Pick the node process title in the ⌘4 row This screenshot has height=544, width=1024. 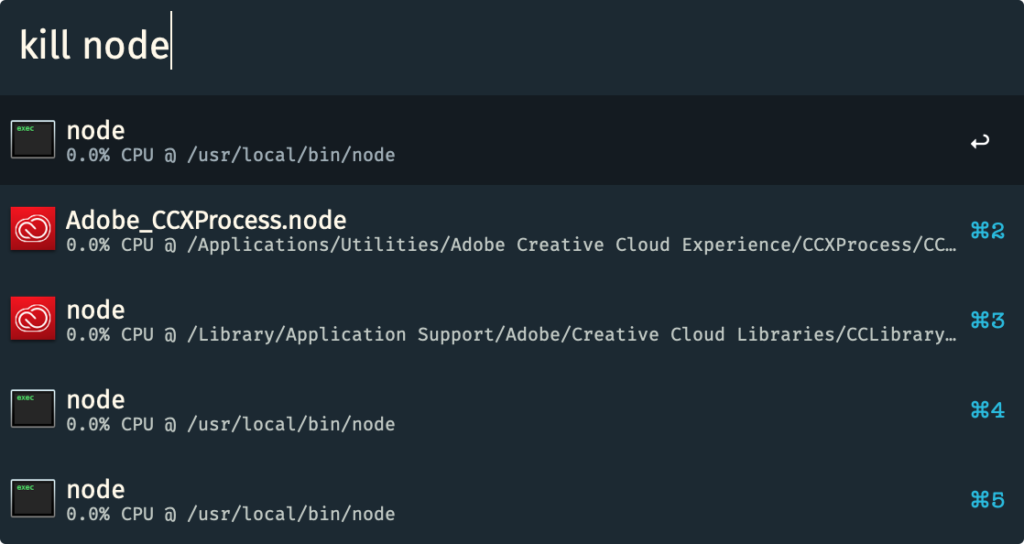tap(95, 400)
